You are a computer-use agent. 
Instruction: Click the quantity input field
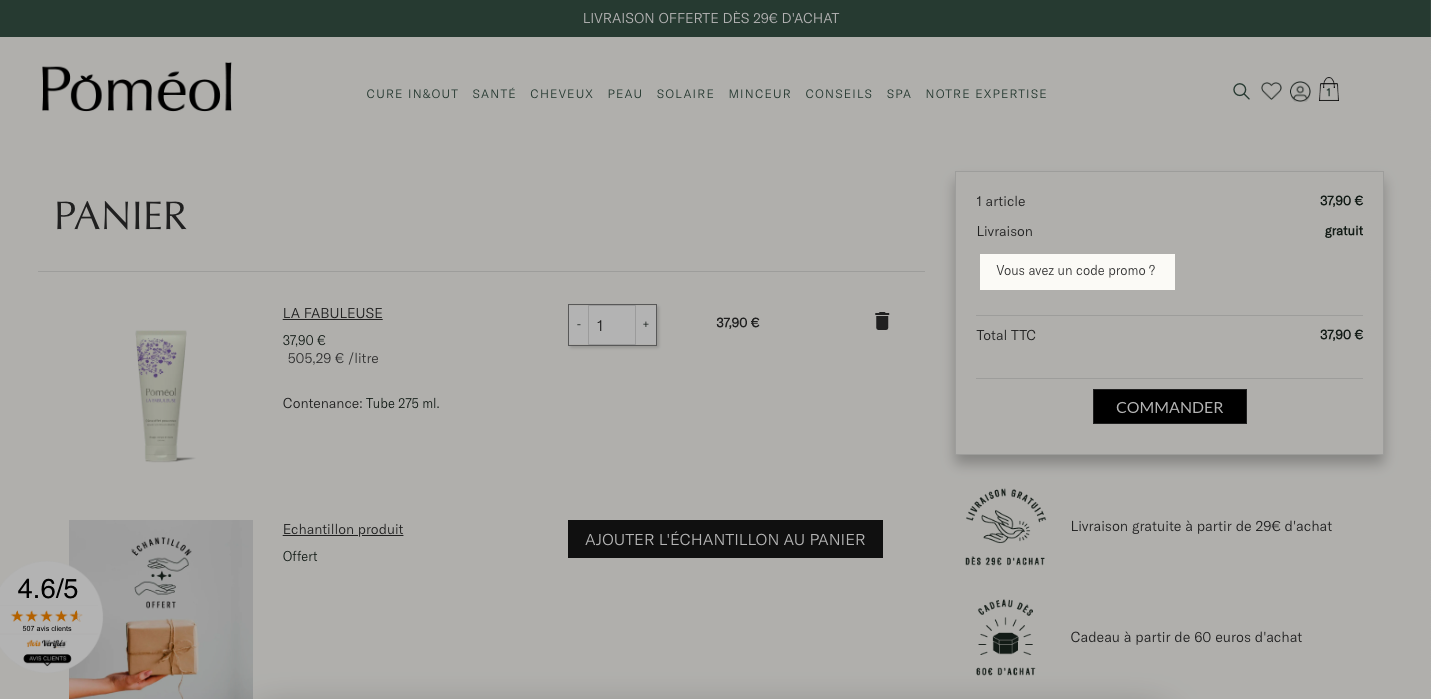(x=612, y=325)
